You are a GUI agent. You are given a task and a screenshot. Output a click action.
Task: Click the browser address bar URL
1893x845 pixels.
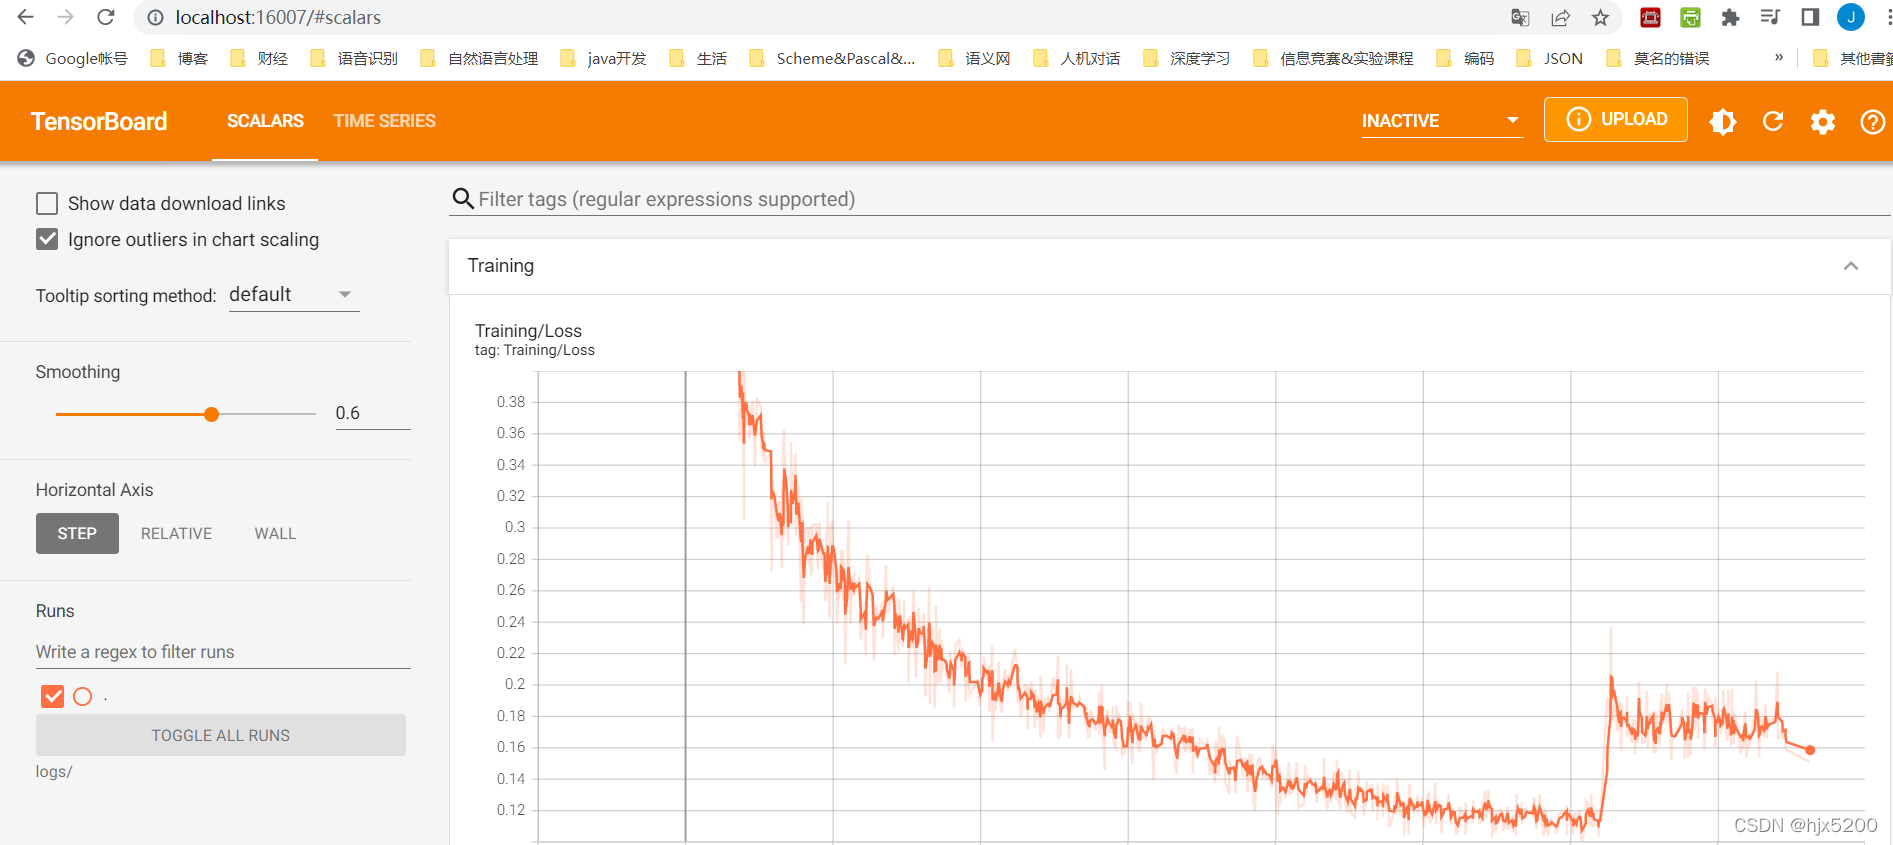pos(278,17)
